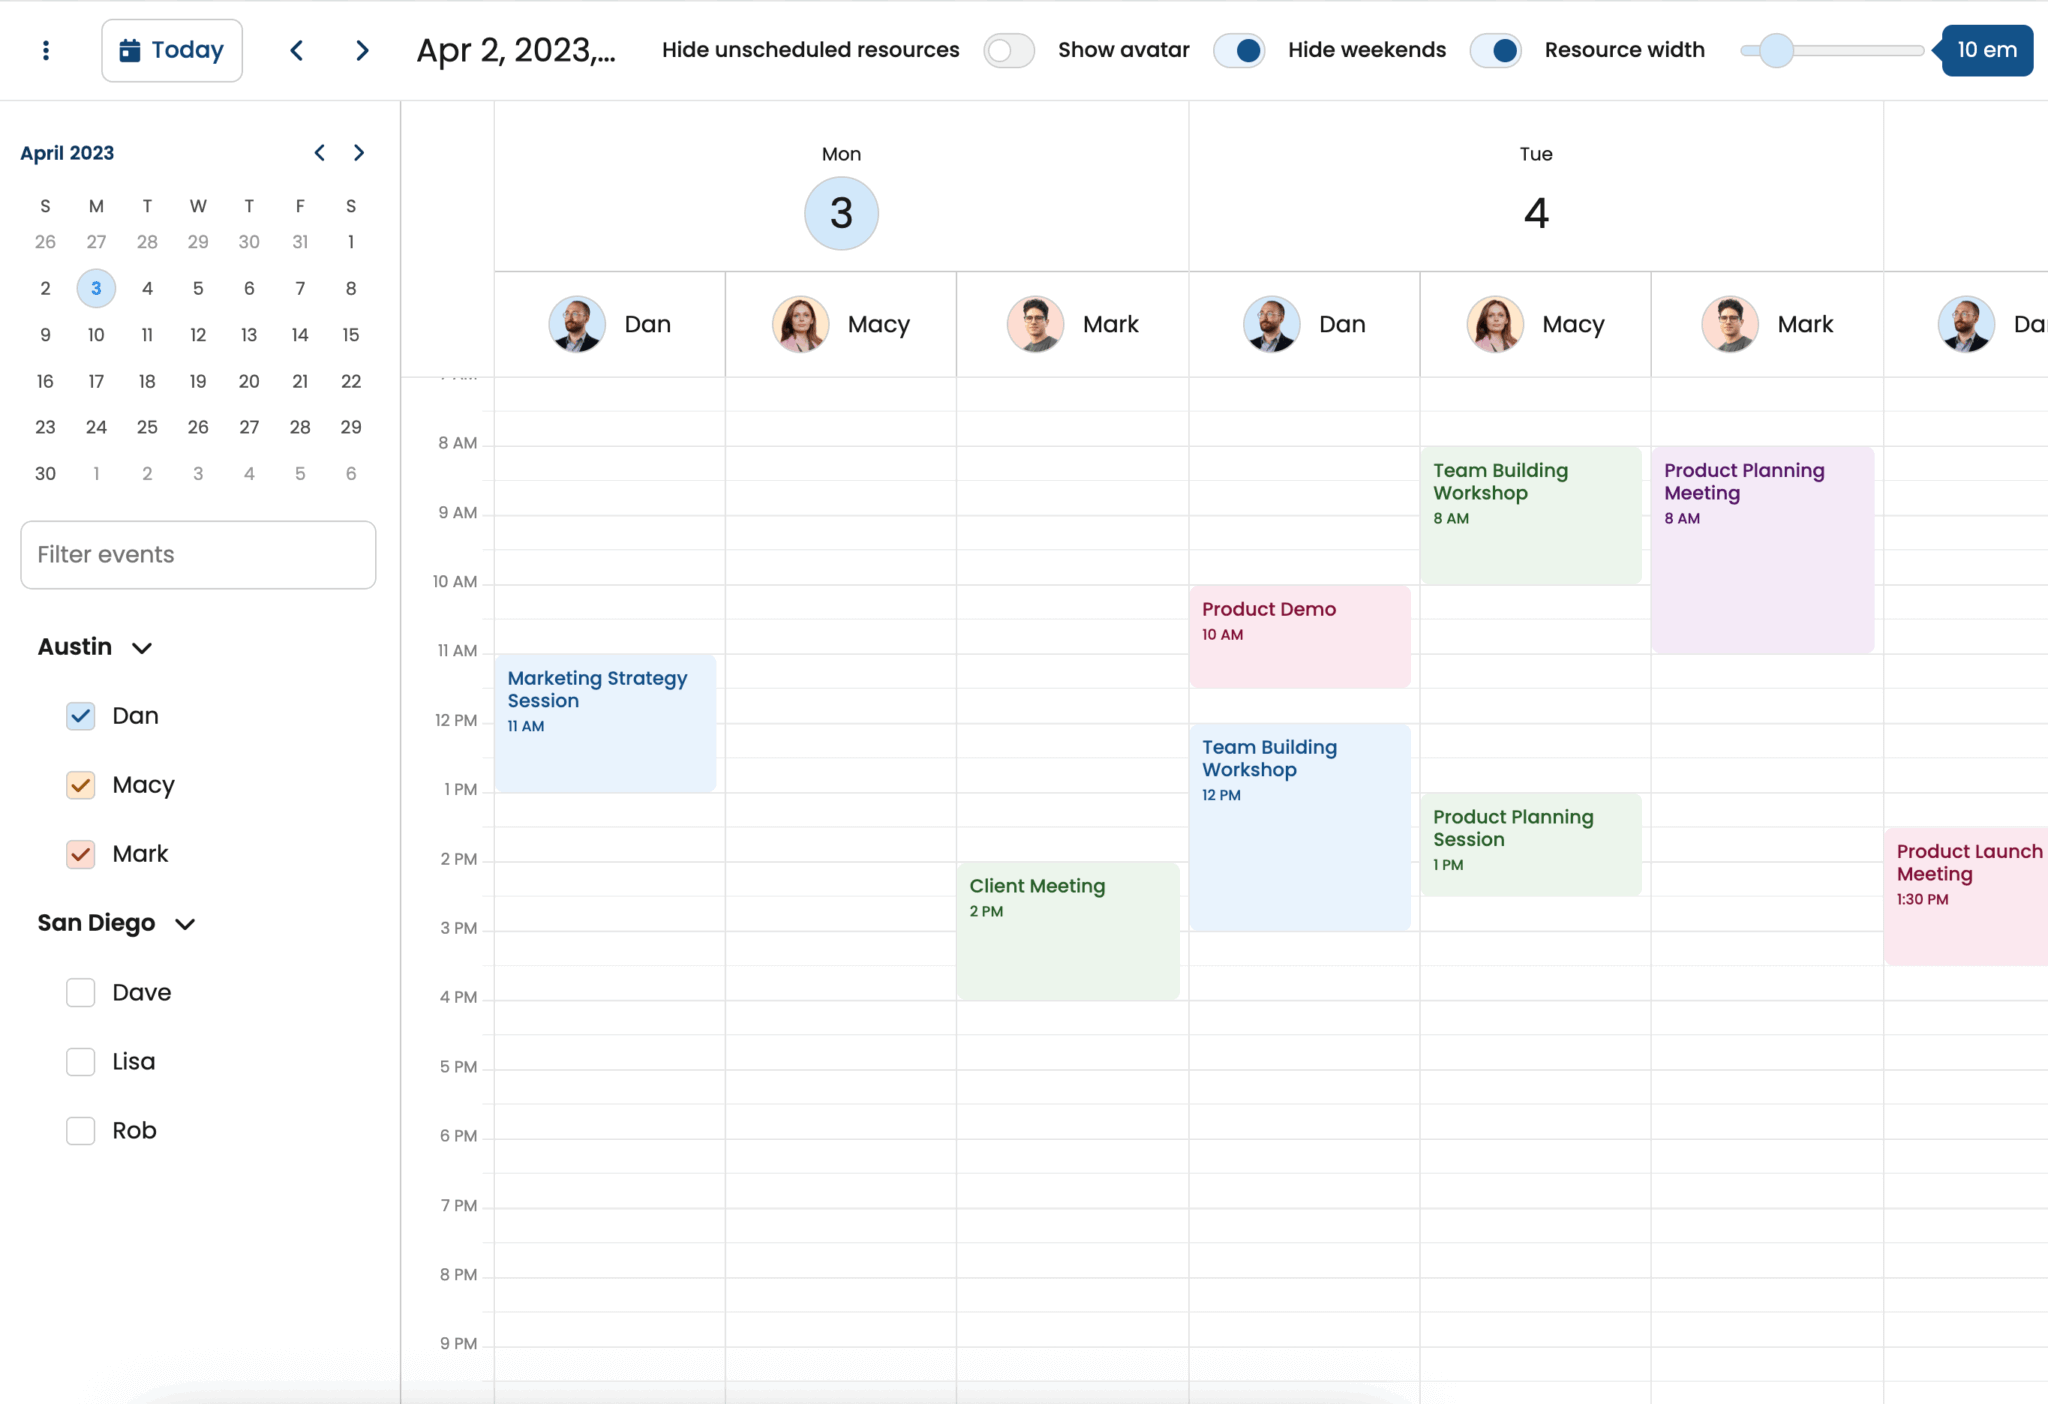Viewport: 2048px width, 1404px height.
Task: Open the Client Meeting event
Action: click(1067, 930)
